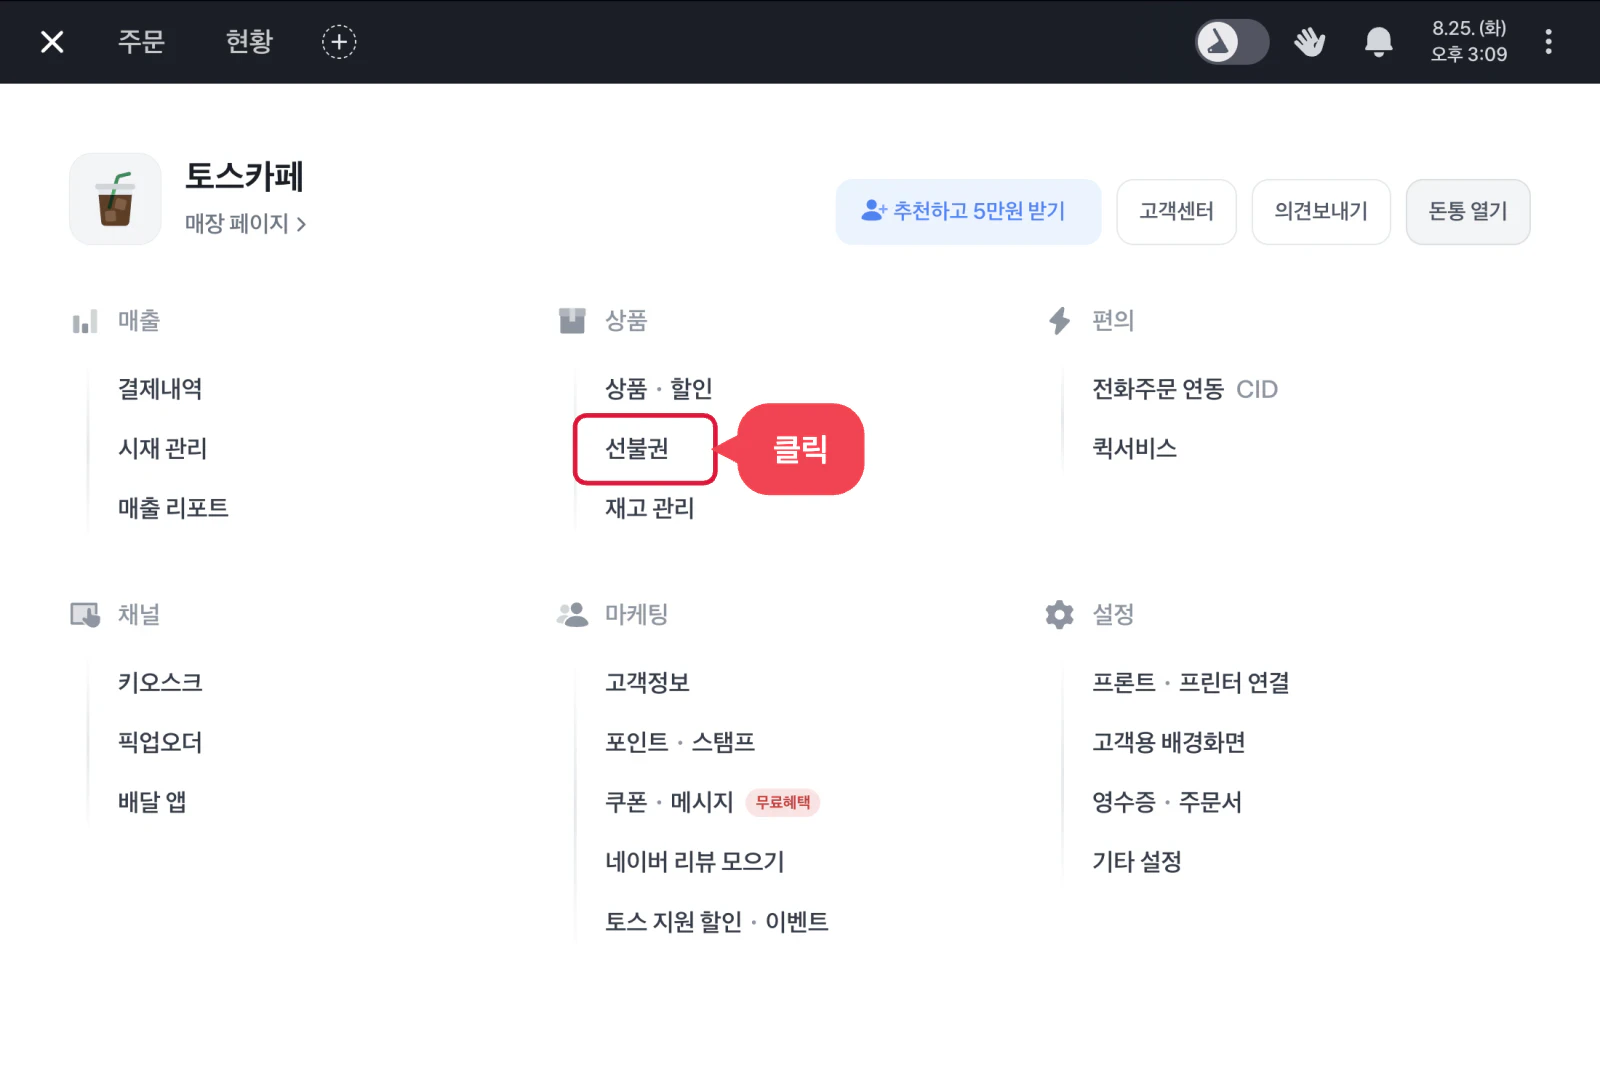Screen dimensions: 1600x1065
Task: Switch to the 현황 tab
Action: [249, 42]
